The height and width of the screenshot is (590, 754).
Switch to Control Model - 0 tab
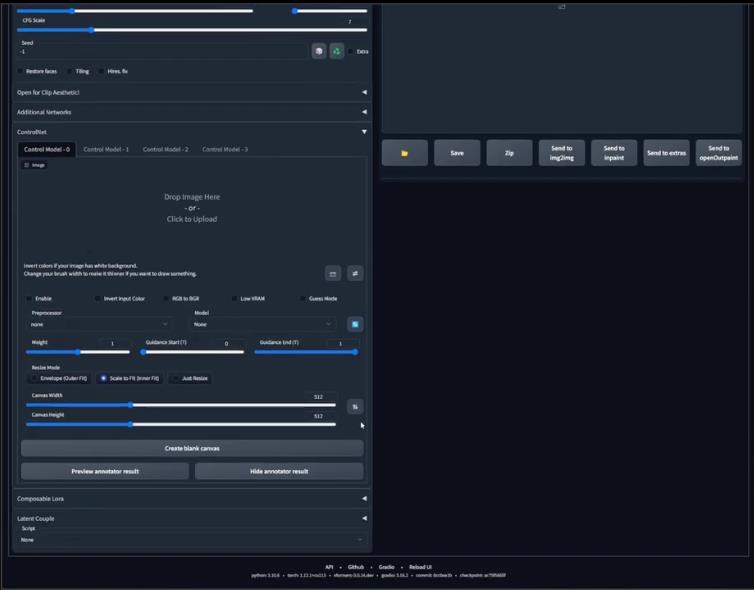click(47, 150)
